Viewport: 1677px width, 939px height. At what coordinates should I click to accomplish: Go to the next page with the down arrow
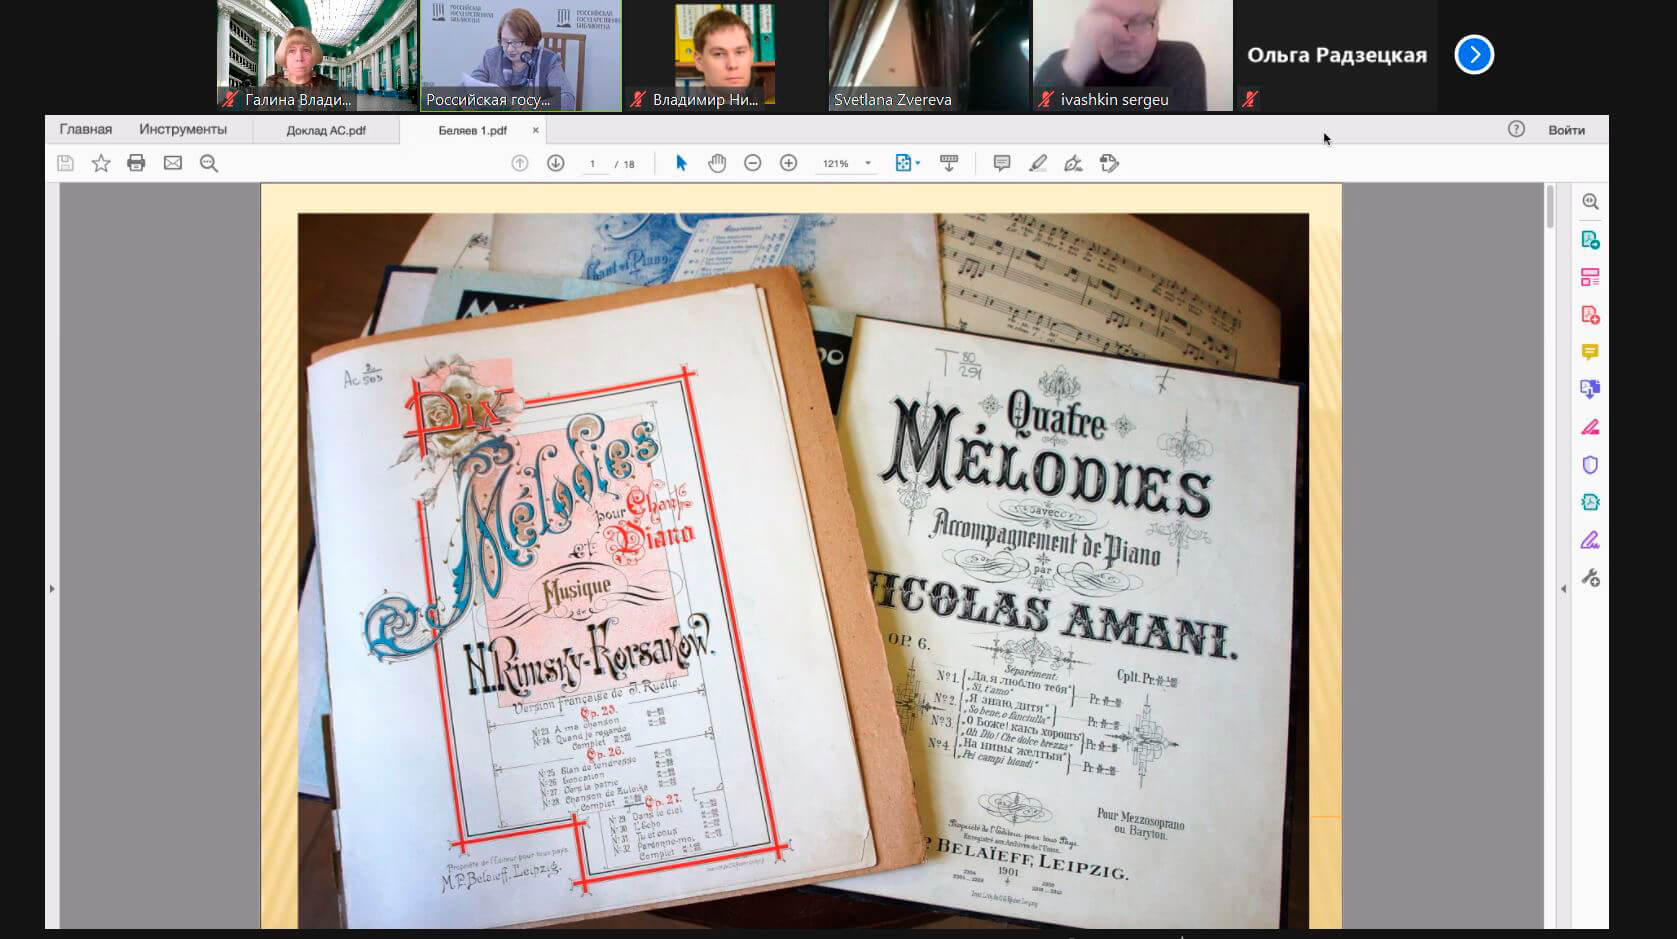pos(556,163)
